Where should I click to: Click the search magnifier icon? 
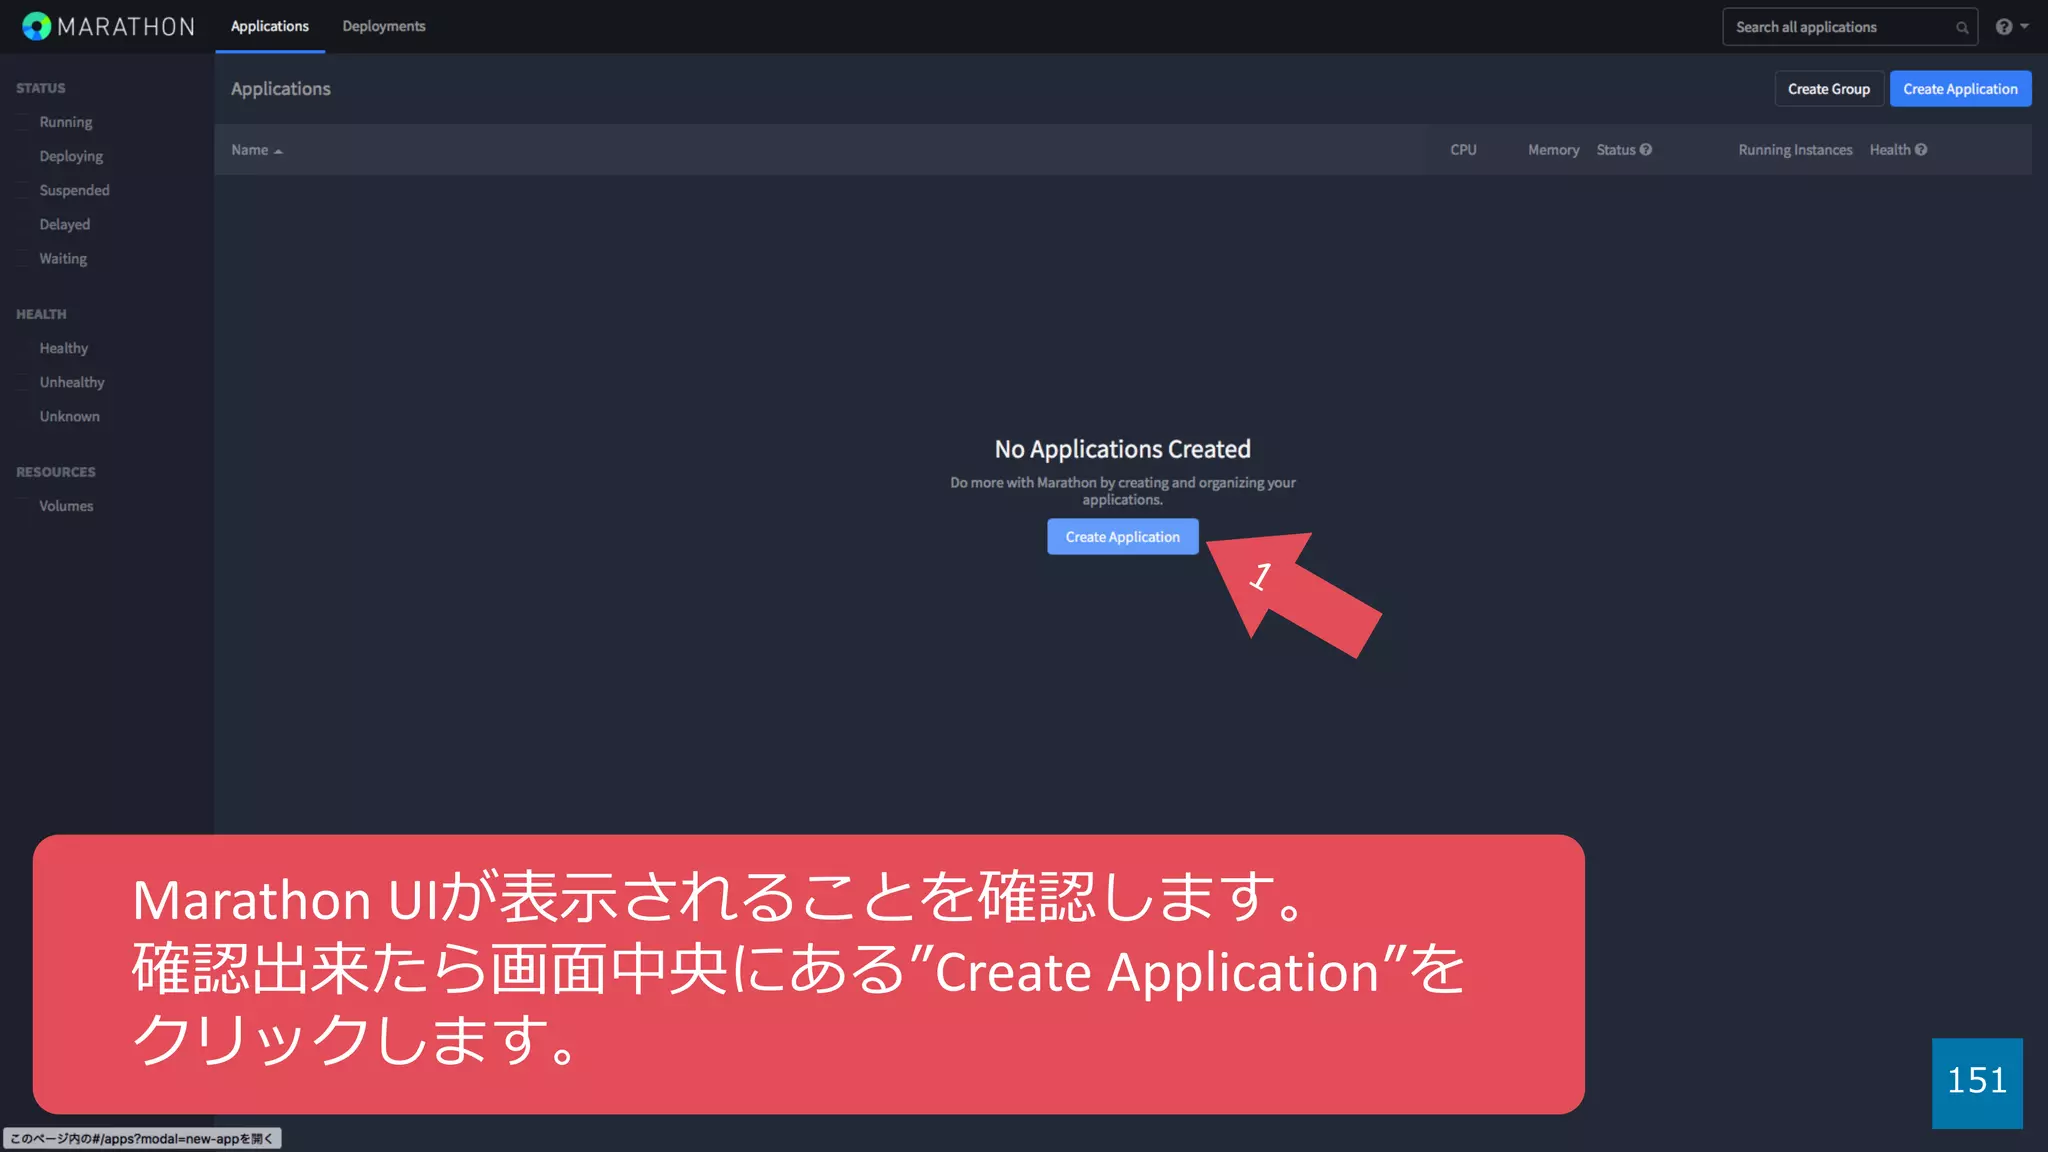[1962, 28]
